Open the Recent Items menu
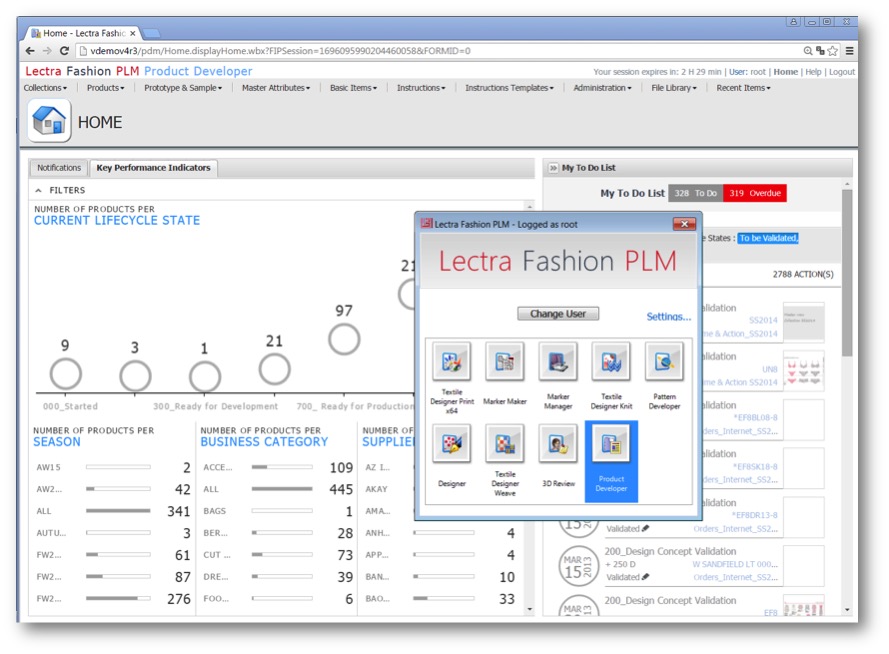Screen dimensions: 889x654 743,88
